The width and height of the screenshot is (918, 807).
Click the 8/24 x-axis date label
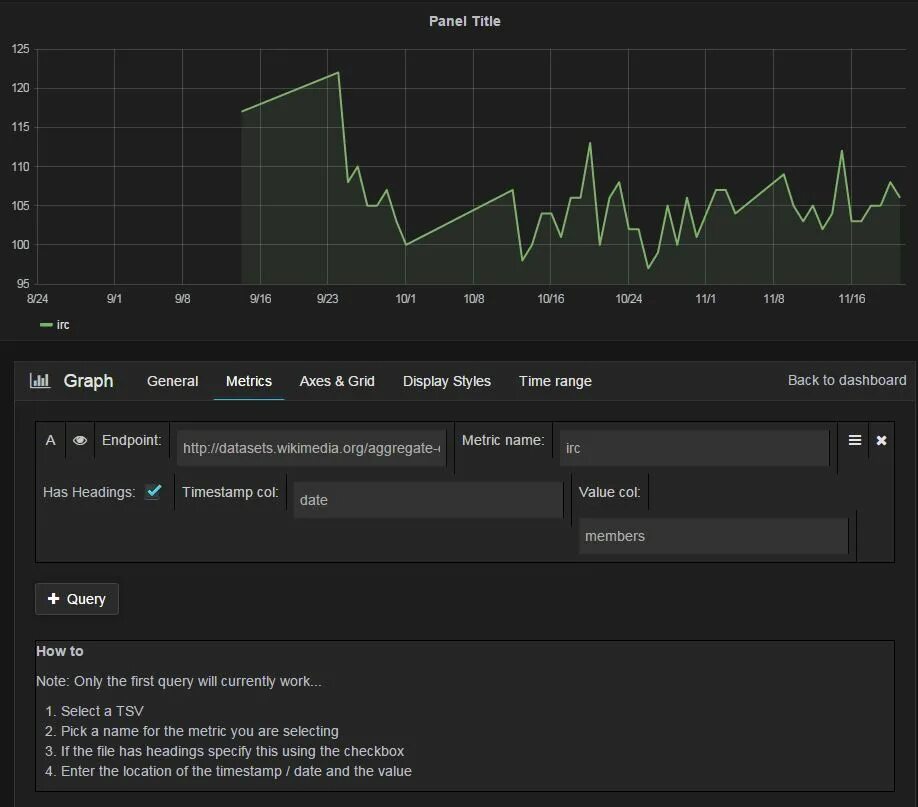coord(37,299)
